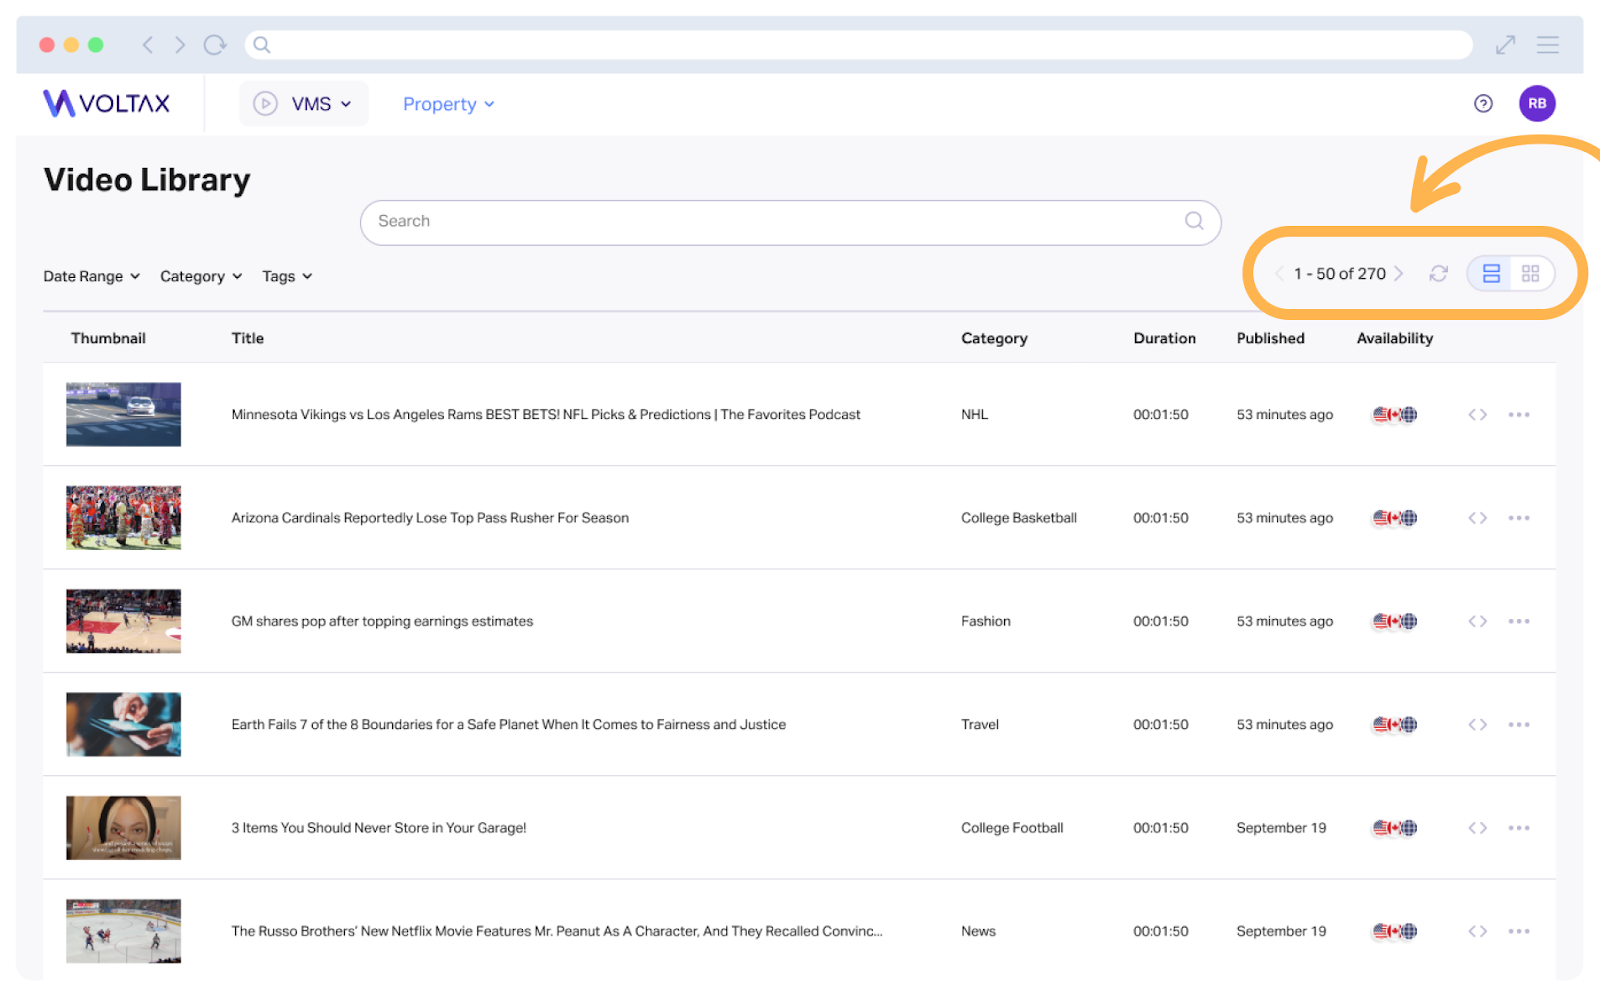This screenshot has width=1600, height=996.
Task: Go to next page of videos
Action: point(1399,274)
